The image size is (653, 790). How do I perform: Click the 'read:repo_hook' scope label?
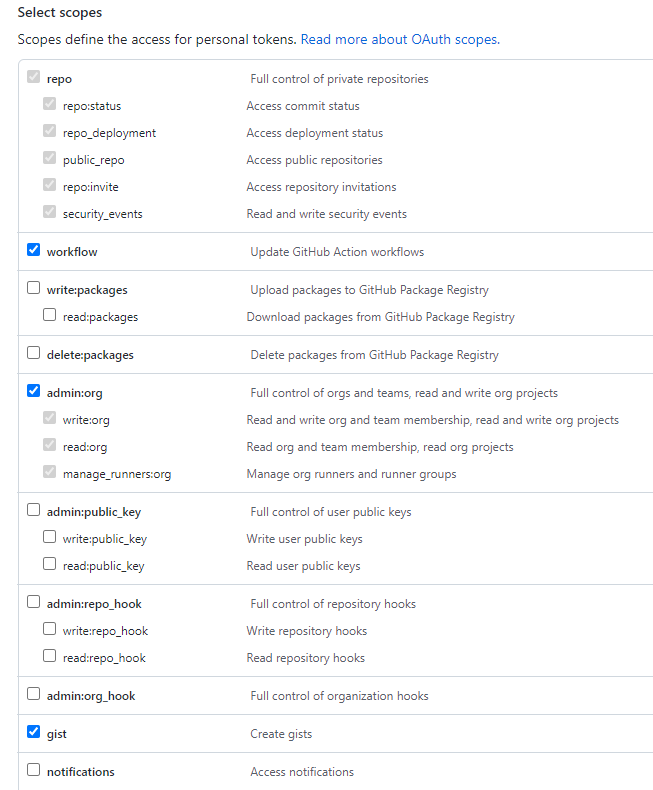click(104, 658)
